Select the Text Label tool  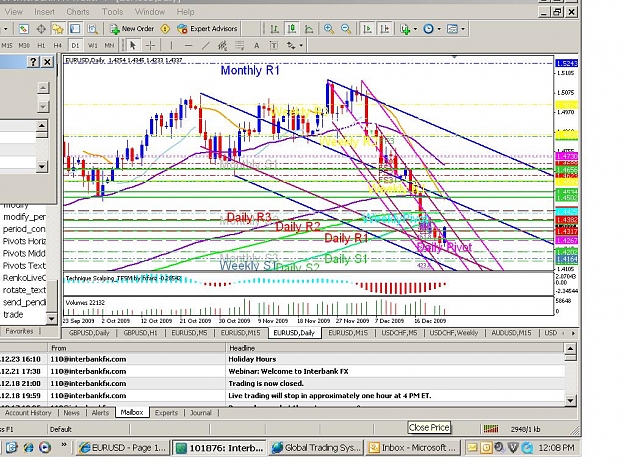click(274, 45)
